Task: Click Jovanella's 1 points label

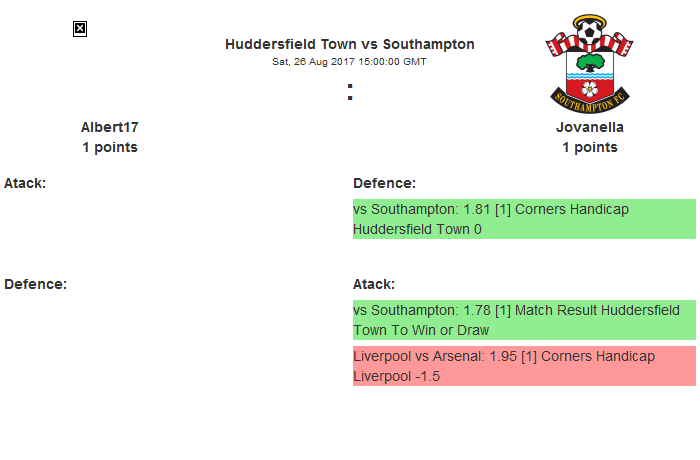Action: [x=589, y=147]
